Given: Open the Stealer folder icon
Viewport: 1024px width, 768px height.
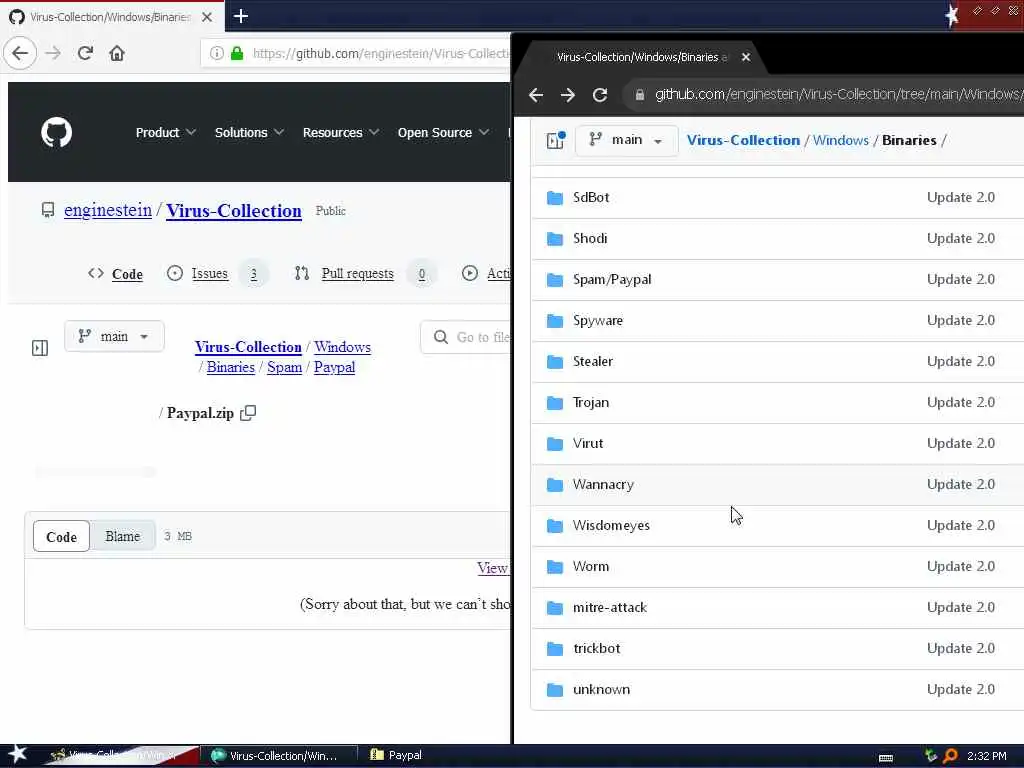Looking at the screenshot, I should pos(555,362).
